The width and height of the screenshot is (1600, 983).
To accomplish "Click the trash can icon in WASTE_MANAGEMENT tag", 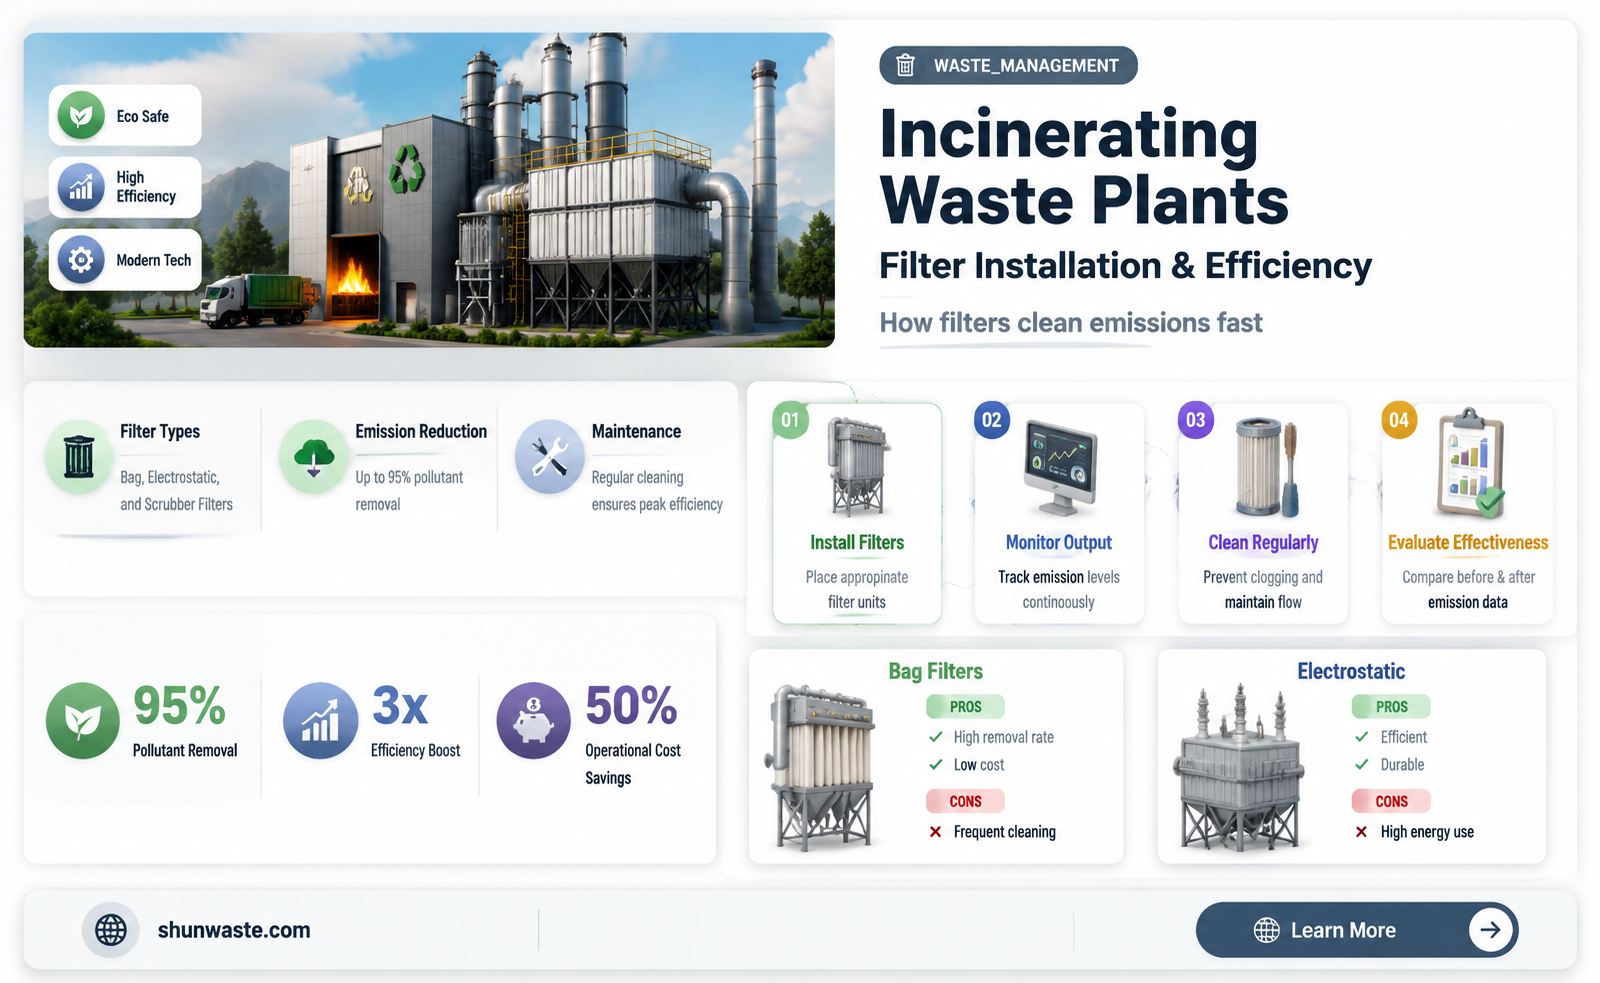I will (905, 65).
